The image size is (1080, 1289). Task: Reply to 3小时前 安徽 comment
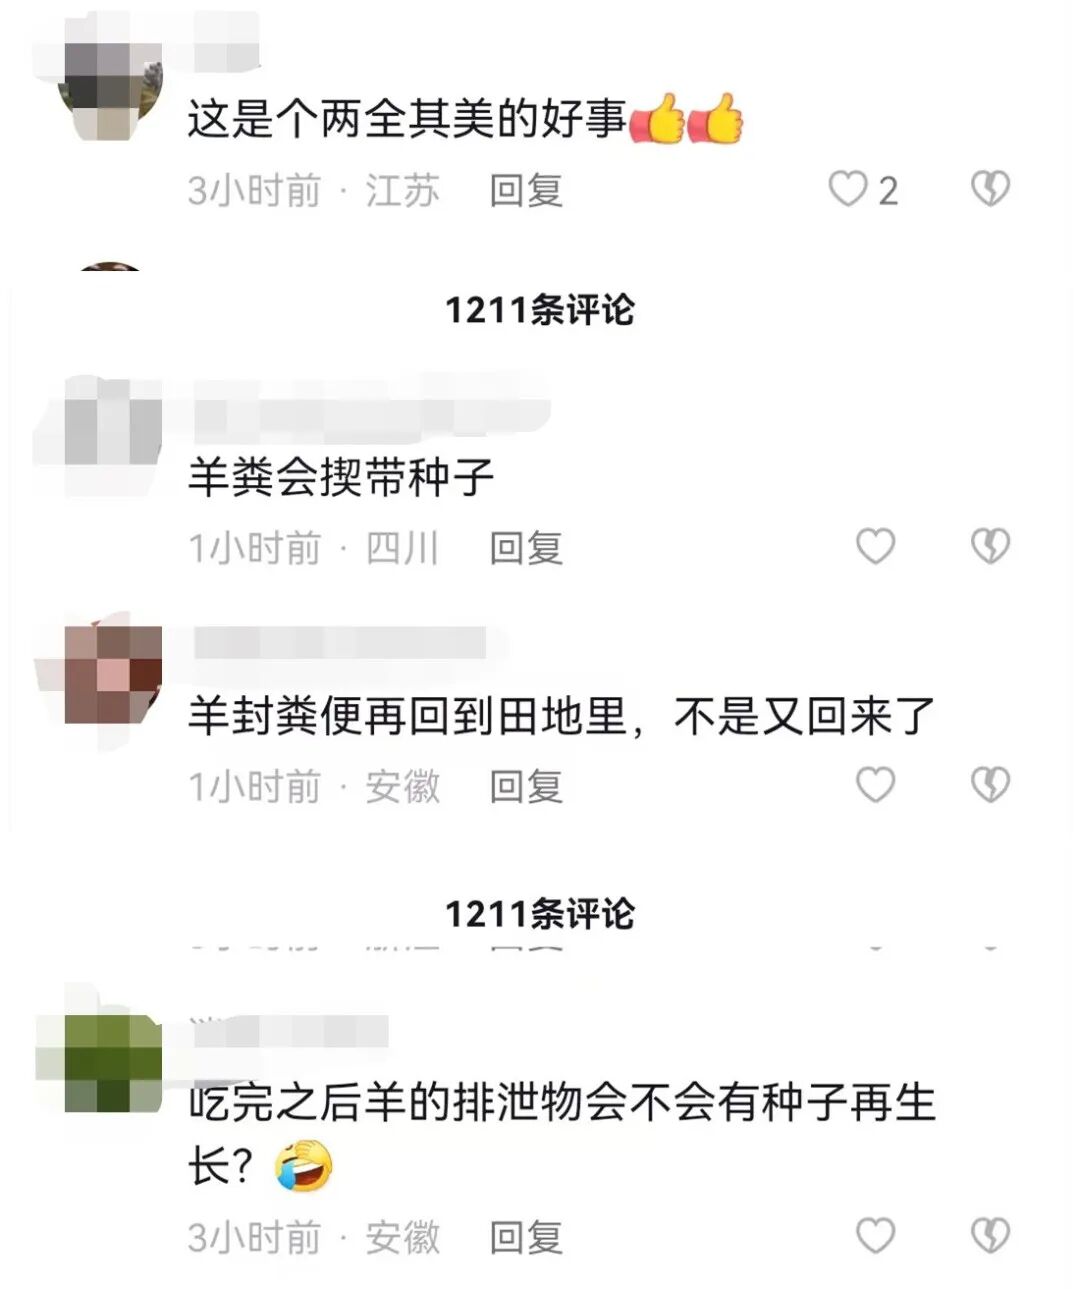(x=526, y=1238)
